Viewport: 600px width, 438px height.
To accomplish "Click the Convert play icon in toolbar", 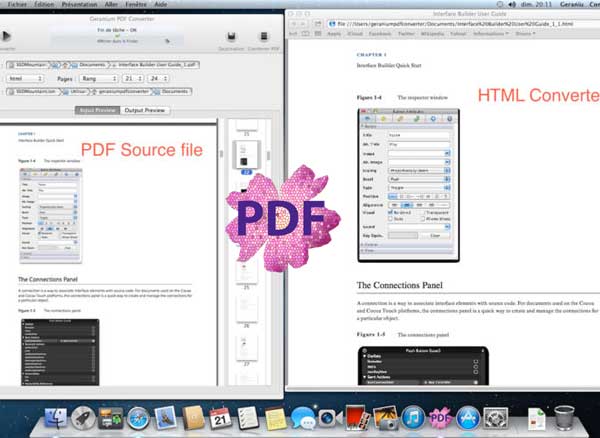I will (5, 36).
